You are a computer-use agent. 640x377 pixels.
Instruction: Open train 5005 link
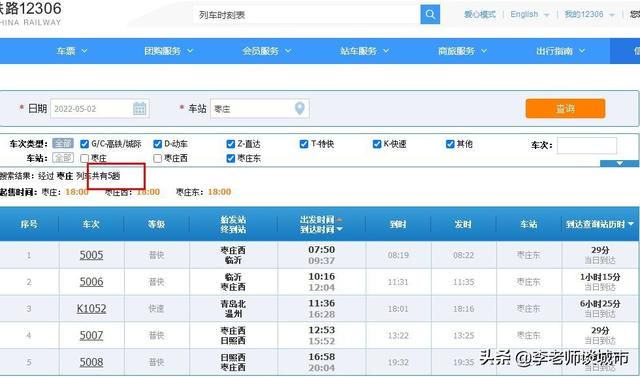tap(91, 255)
